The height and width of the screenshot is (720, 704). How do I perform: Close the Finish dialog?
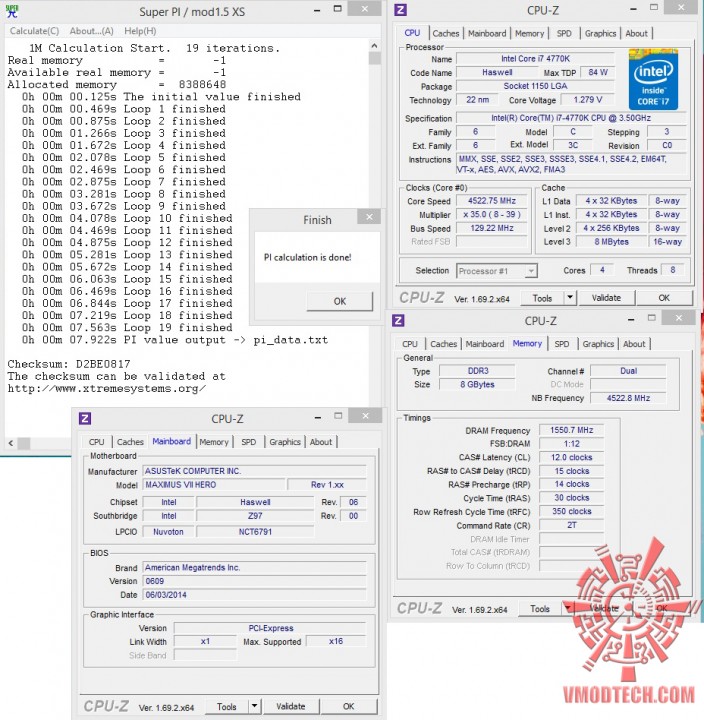(x=369, y=217)
